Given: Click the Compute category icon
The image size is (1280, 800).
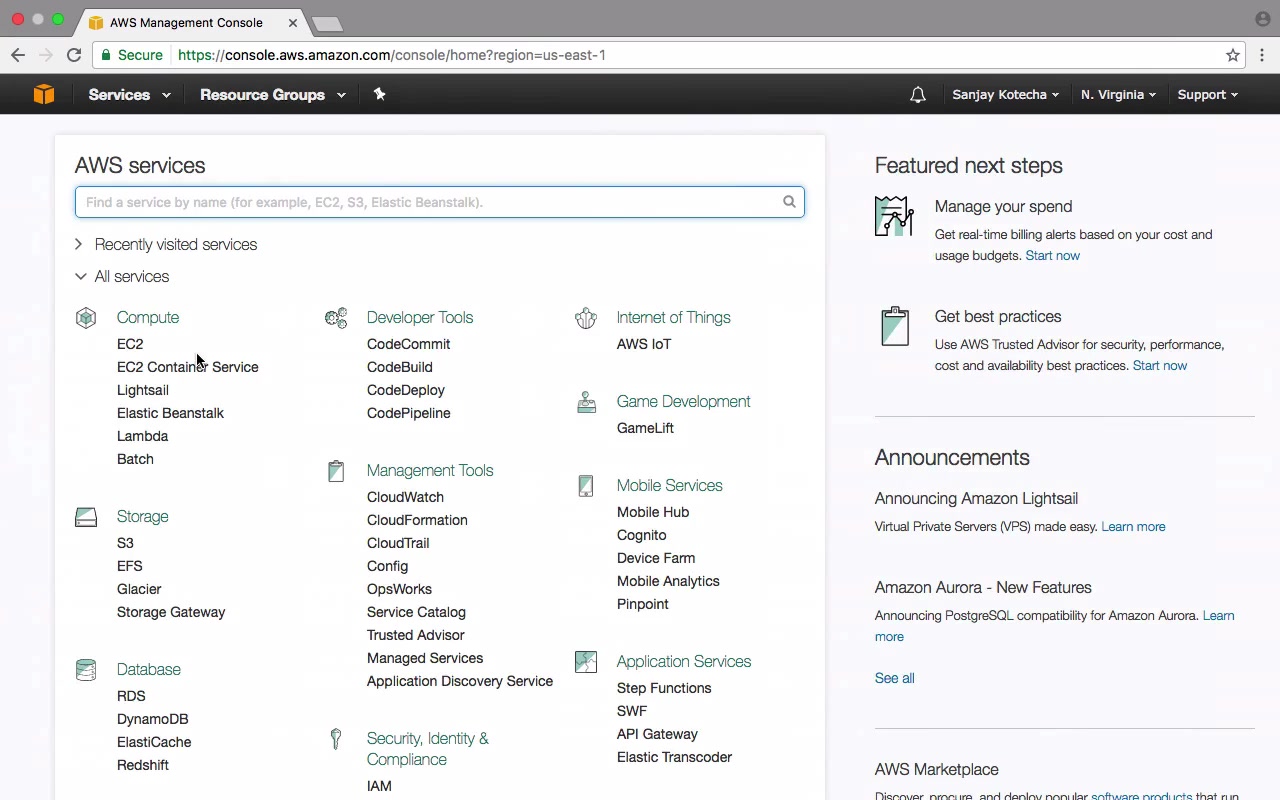Looking at the screenshot, I should coord(86,318).
